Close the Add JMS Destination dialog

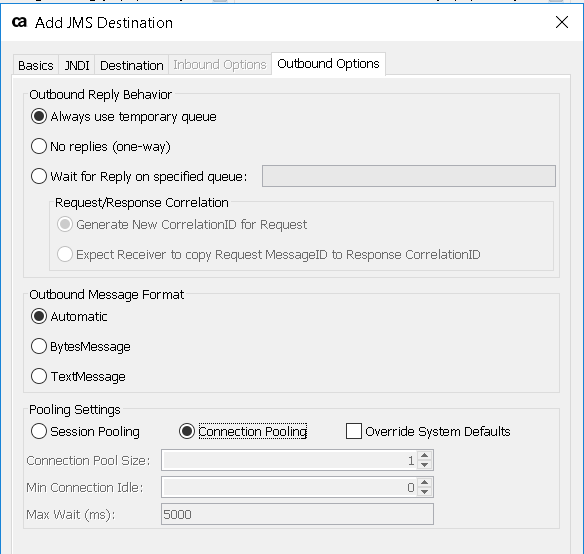click(x=562, y=22)
